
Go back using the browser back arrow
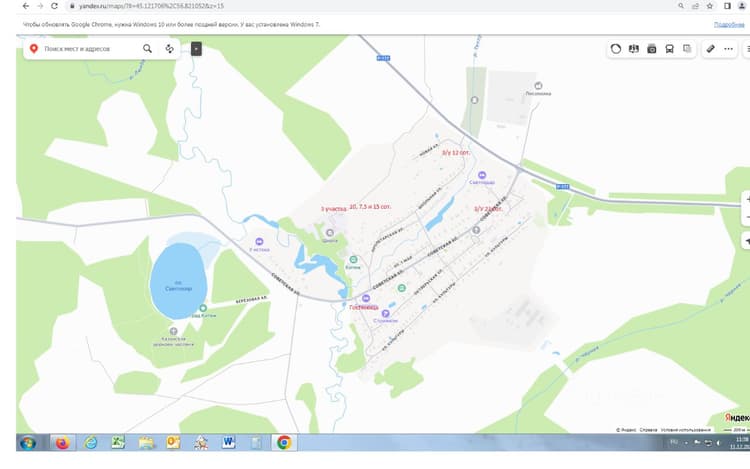pos(26,6)
